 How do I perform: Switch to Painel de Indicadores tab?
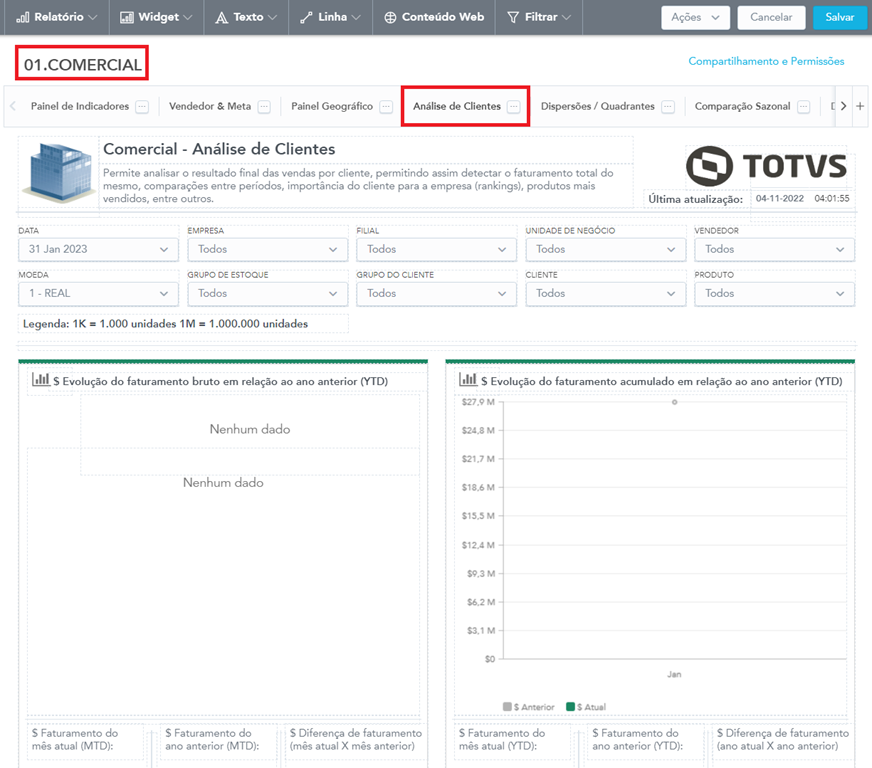pyautogui.click(x=80, y=106)
